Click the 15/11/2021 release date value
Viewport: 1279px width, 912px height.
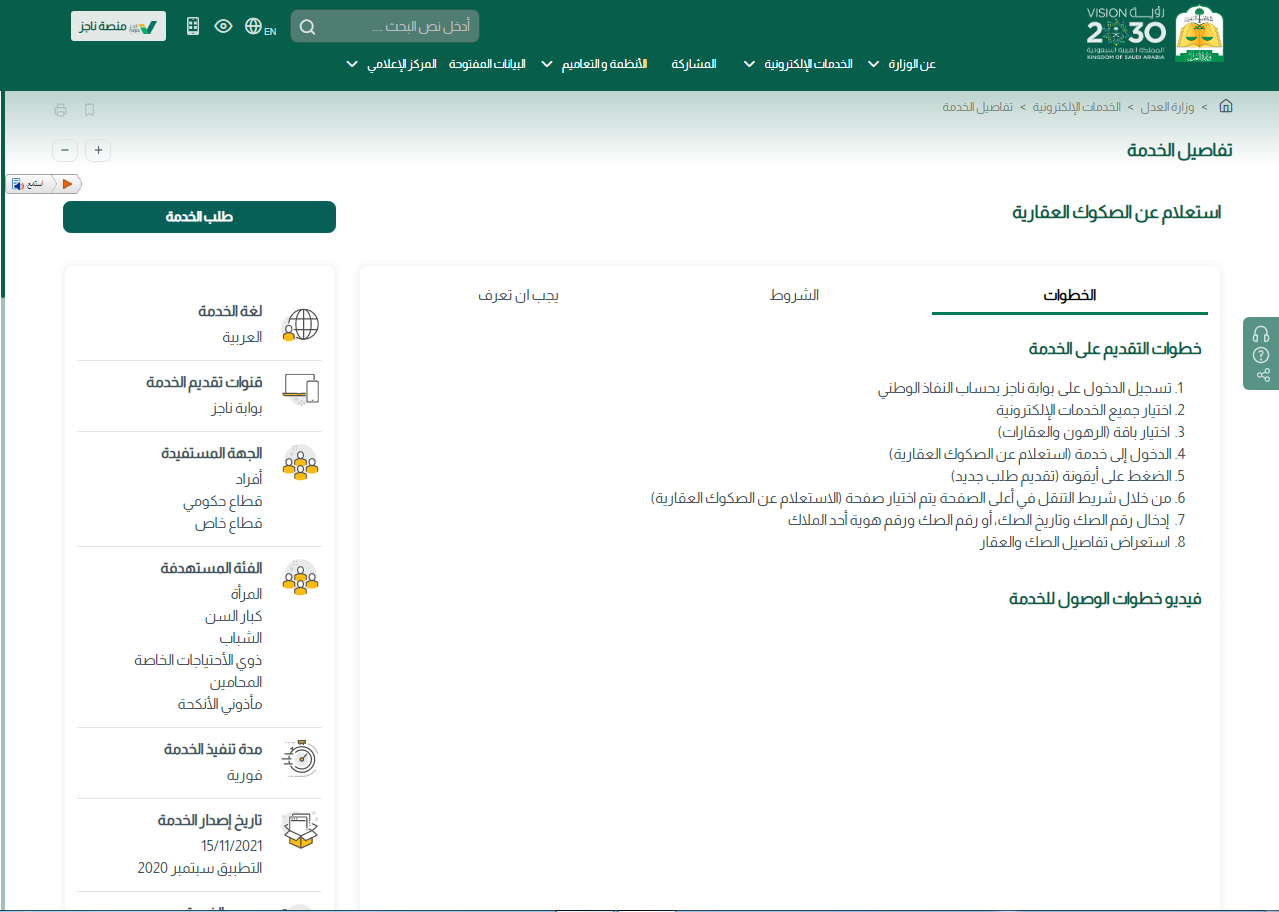pyautogui.click(x=231, y=846)
